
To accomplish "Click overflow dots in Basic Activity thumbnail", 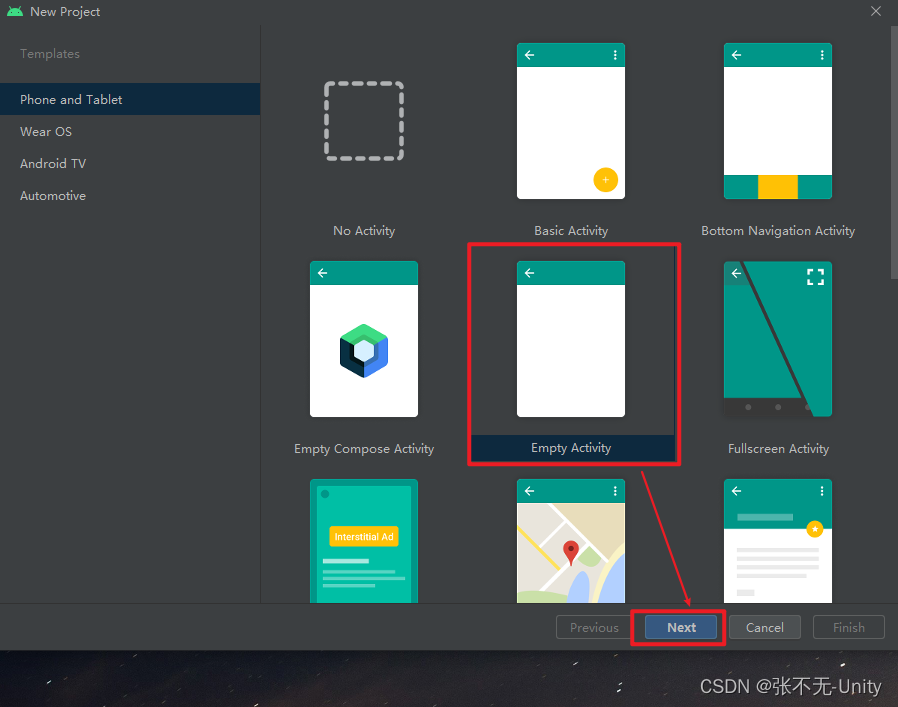I will click(615, 55).
